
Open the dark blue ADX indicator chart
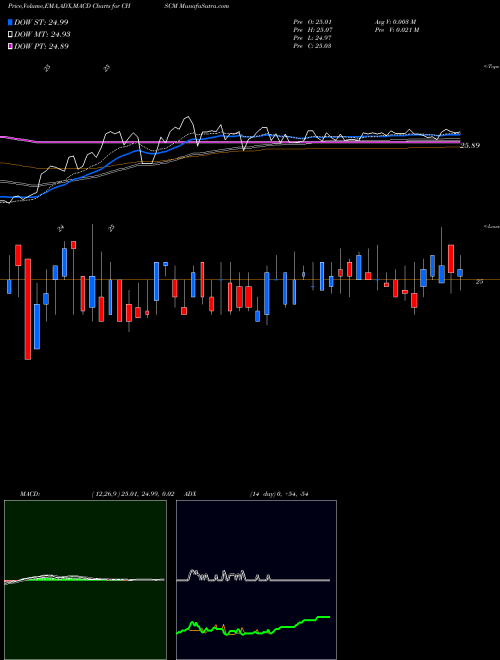[256, 580]
